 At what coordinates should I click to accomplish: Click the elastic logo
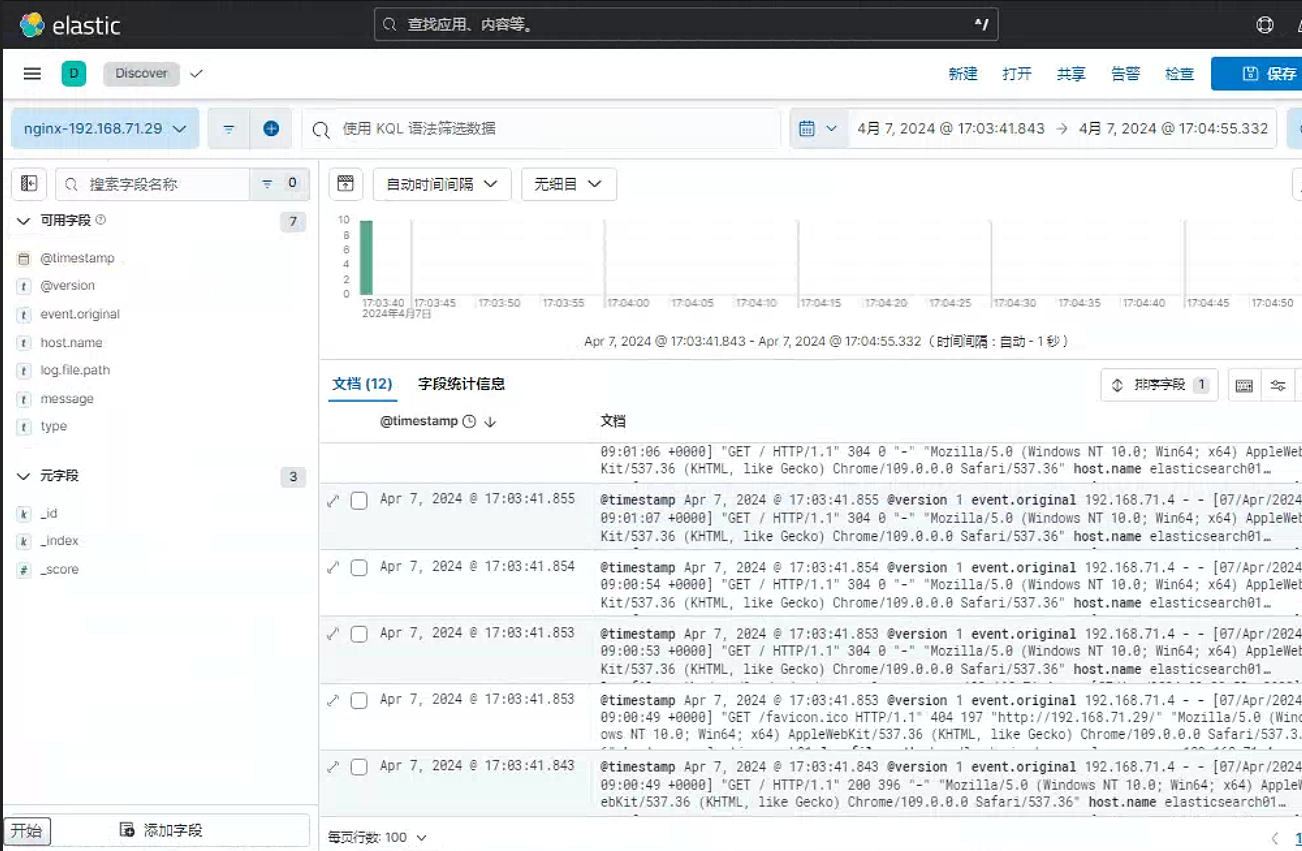click(x=70, y=25)
